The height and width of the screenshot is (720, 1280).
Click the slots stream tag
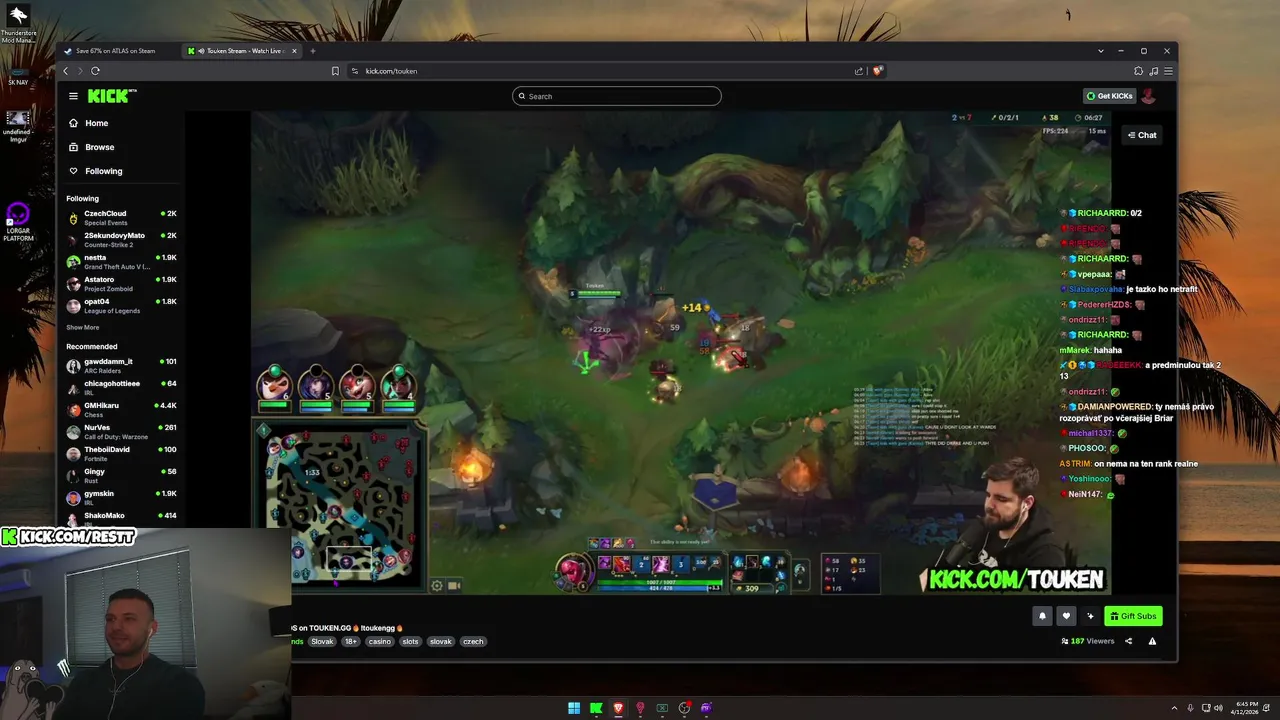tap(410, 641)
